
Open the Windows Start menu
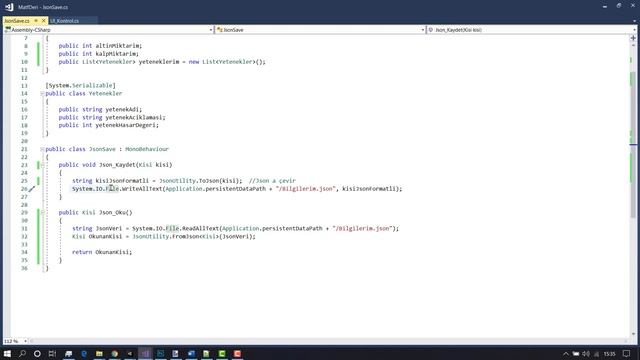pyautogui.click(x=7, y=353)
